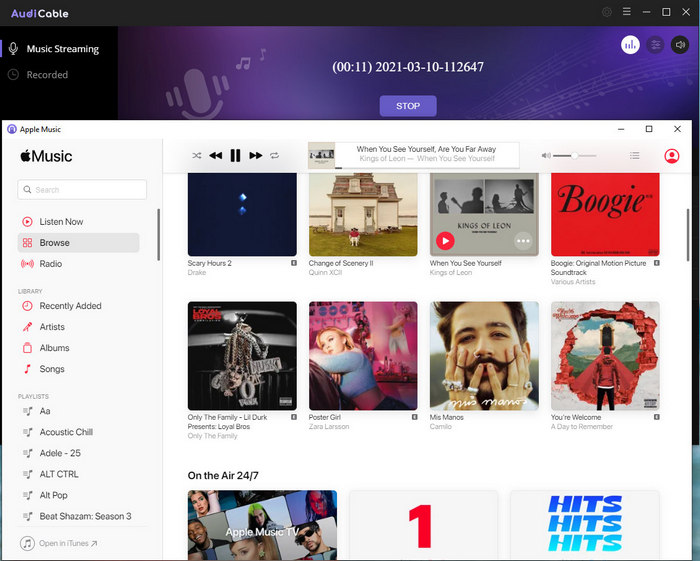This screenshot has height=561, width=700.
Task: Click the When You See Yourself album title
Action: (x=466, y=263)
